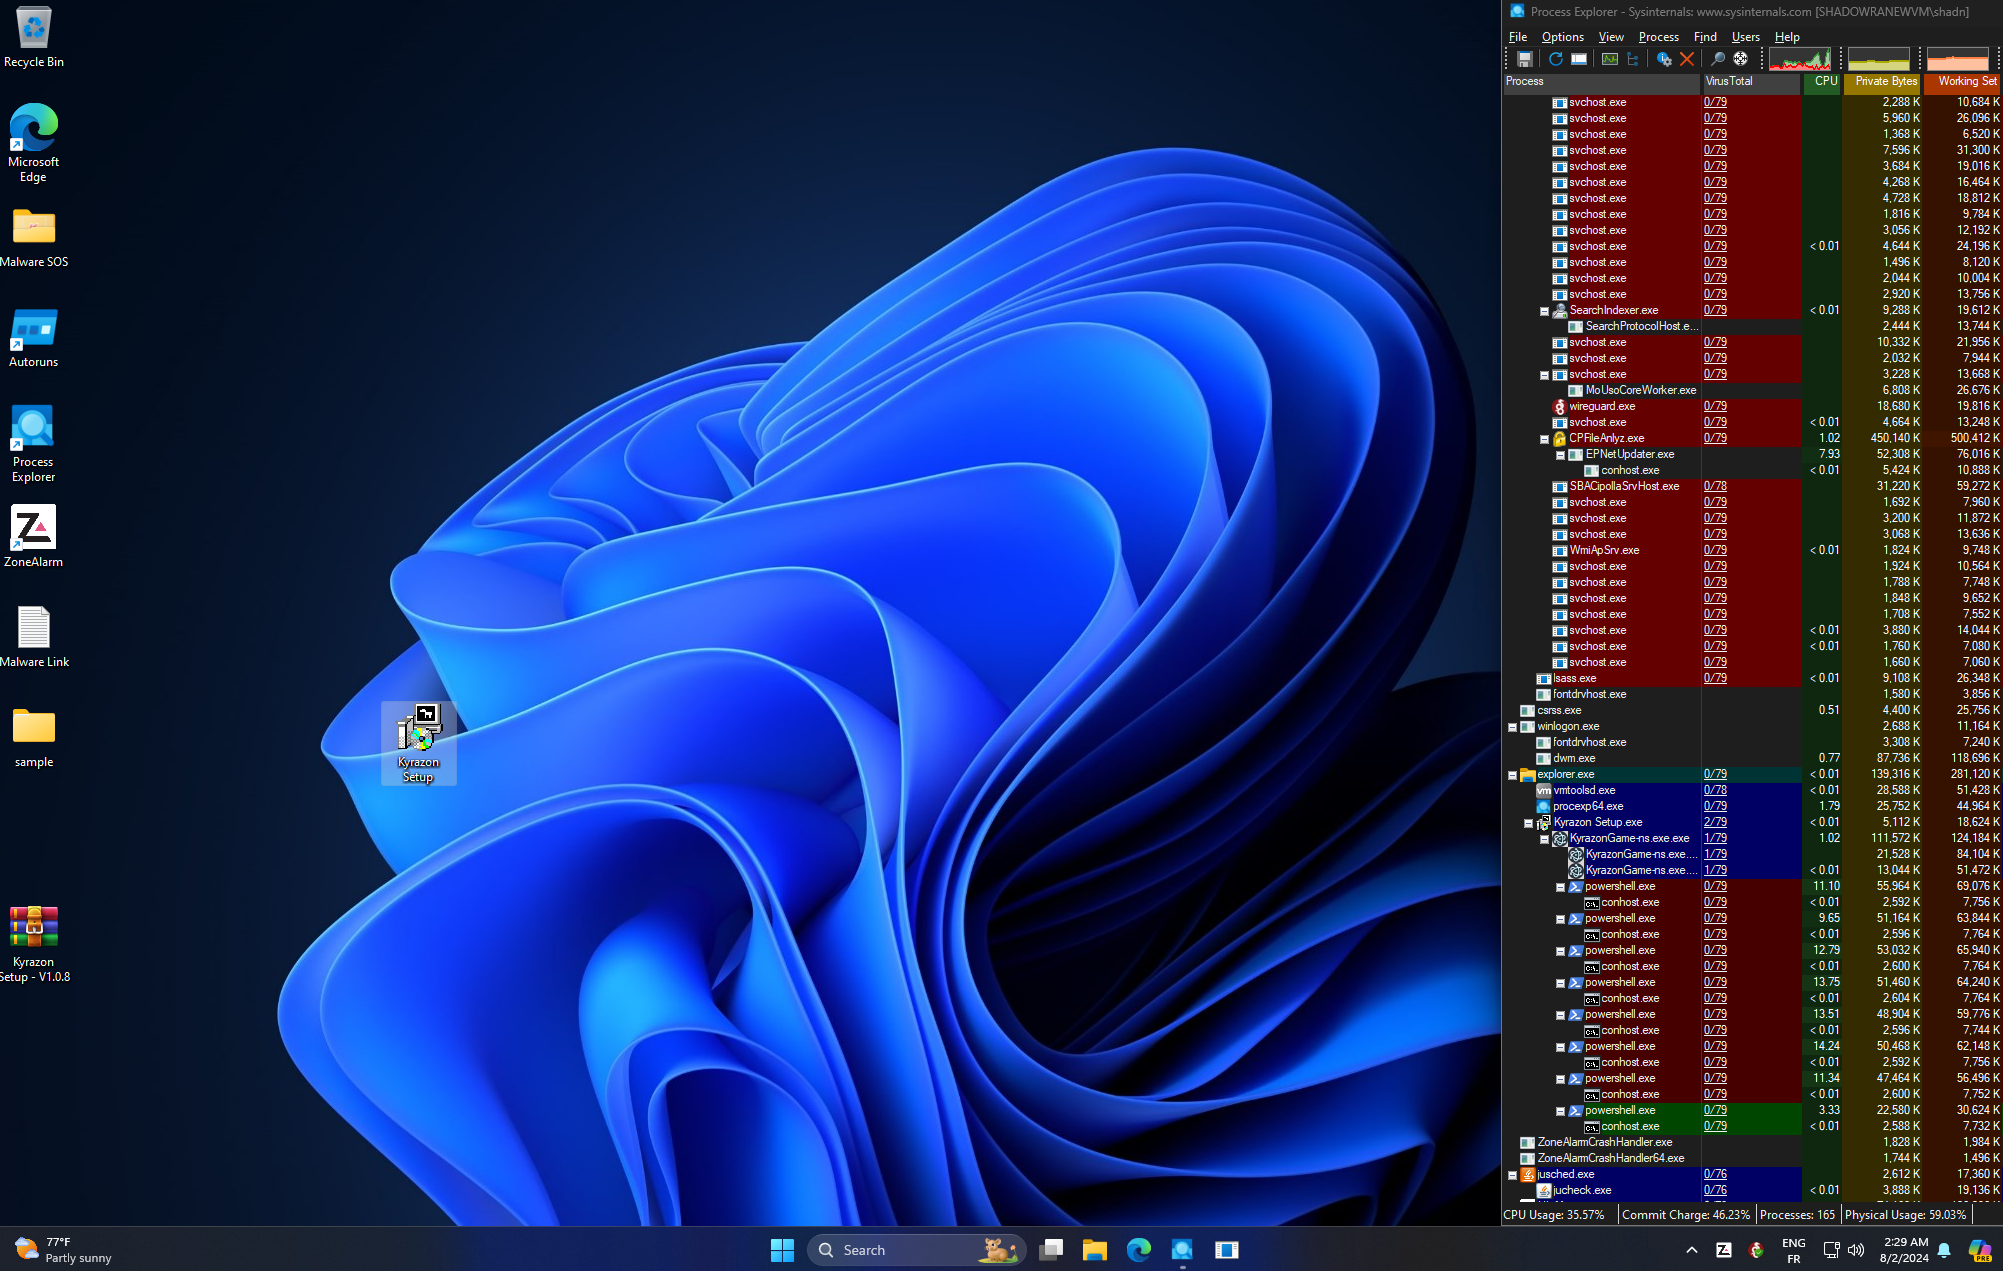
Task: Collapse the Kyrazon Setup.exe tree node
Action: [1528, 823]
